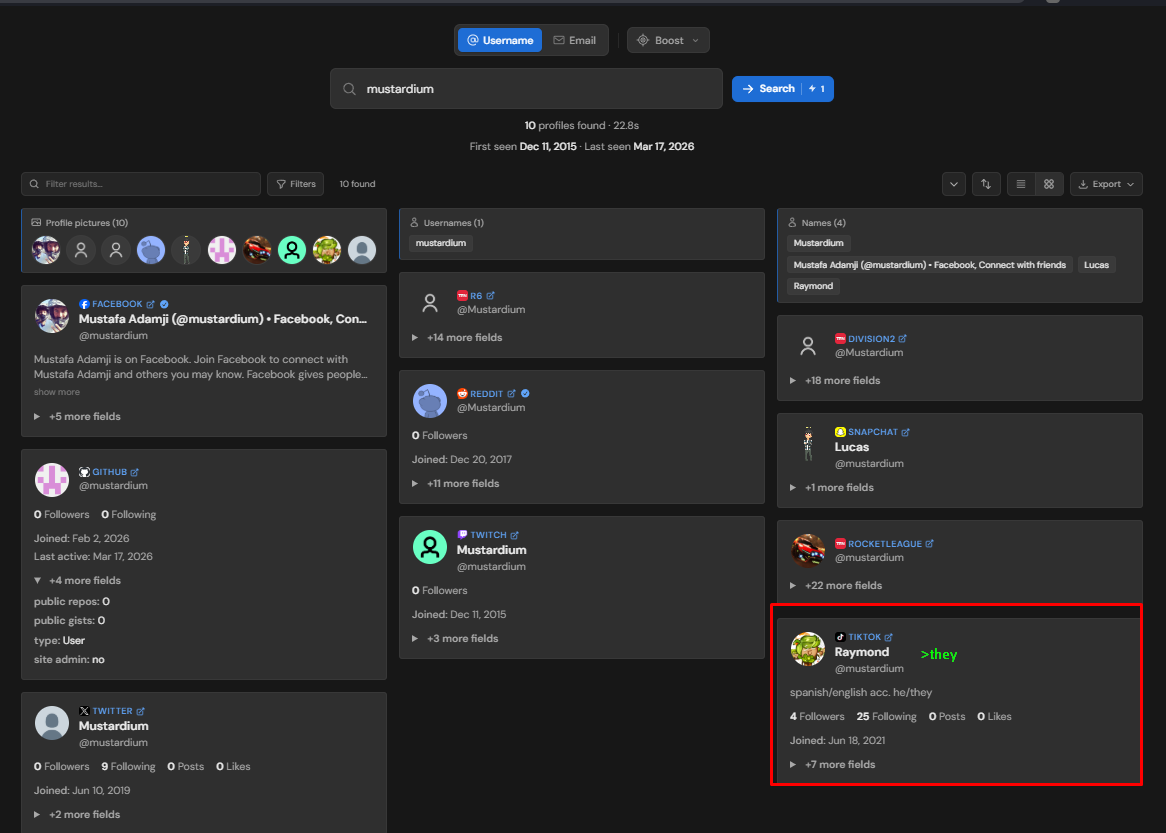The image size is (1166, 833).
Task: Select the Username search mode tab
Action: click(x=500, y=40)
